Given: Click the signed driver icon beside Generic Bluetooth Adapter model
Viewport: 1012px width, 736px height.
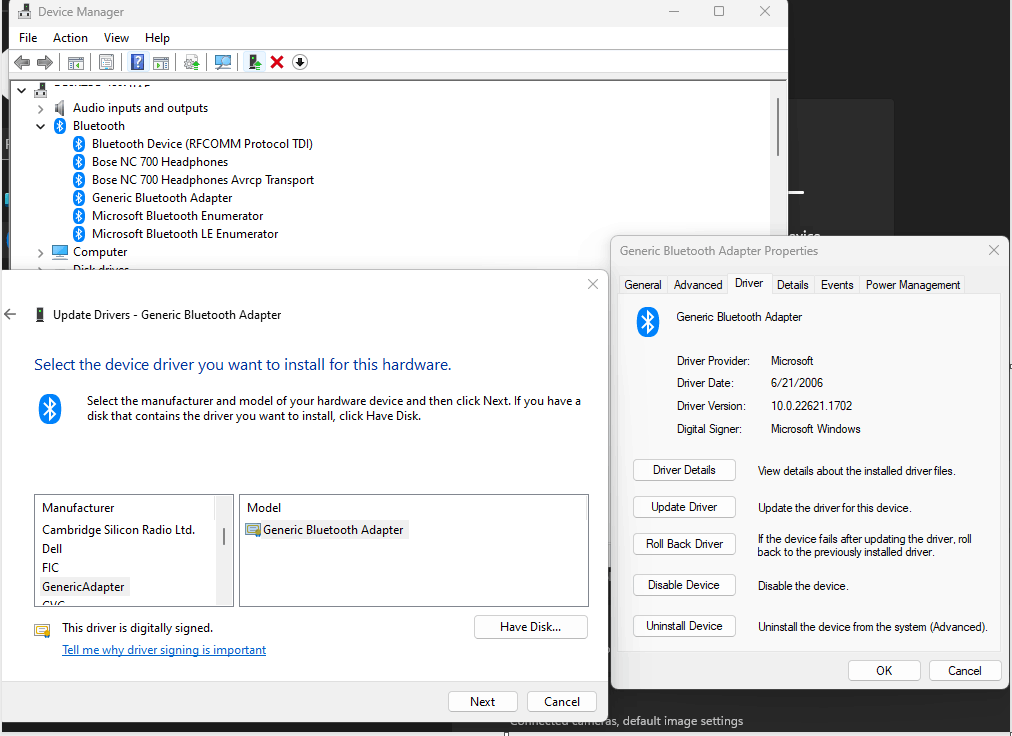Looking at the screenshot, I should point(253,530).
